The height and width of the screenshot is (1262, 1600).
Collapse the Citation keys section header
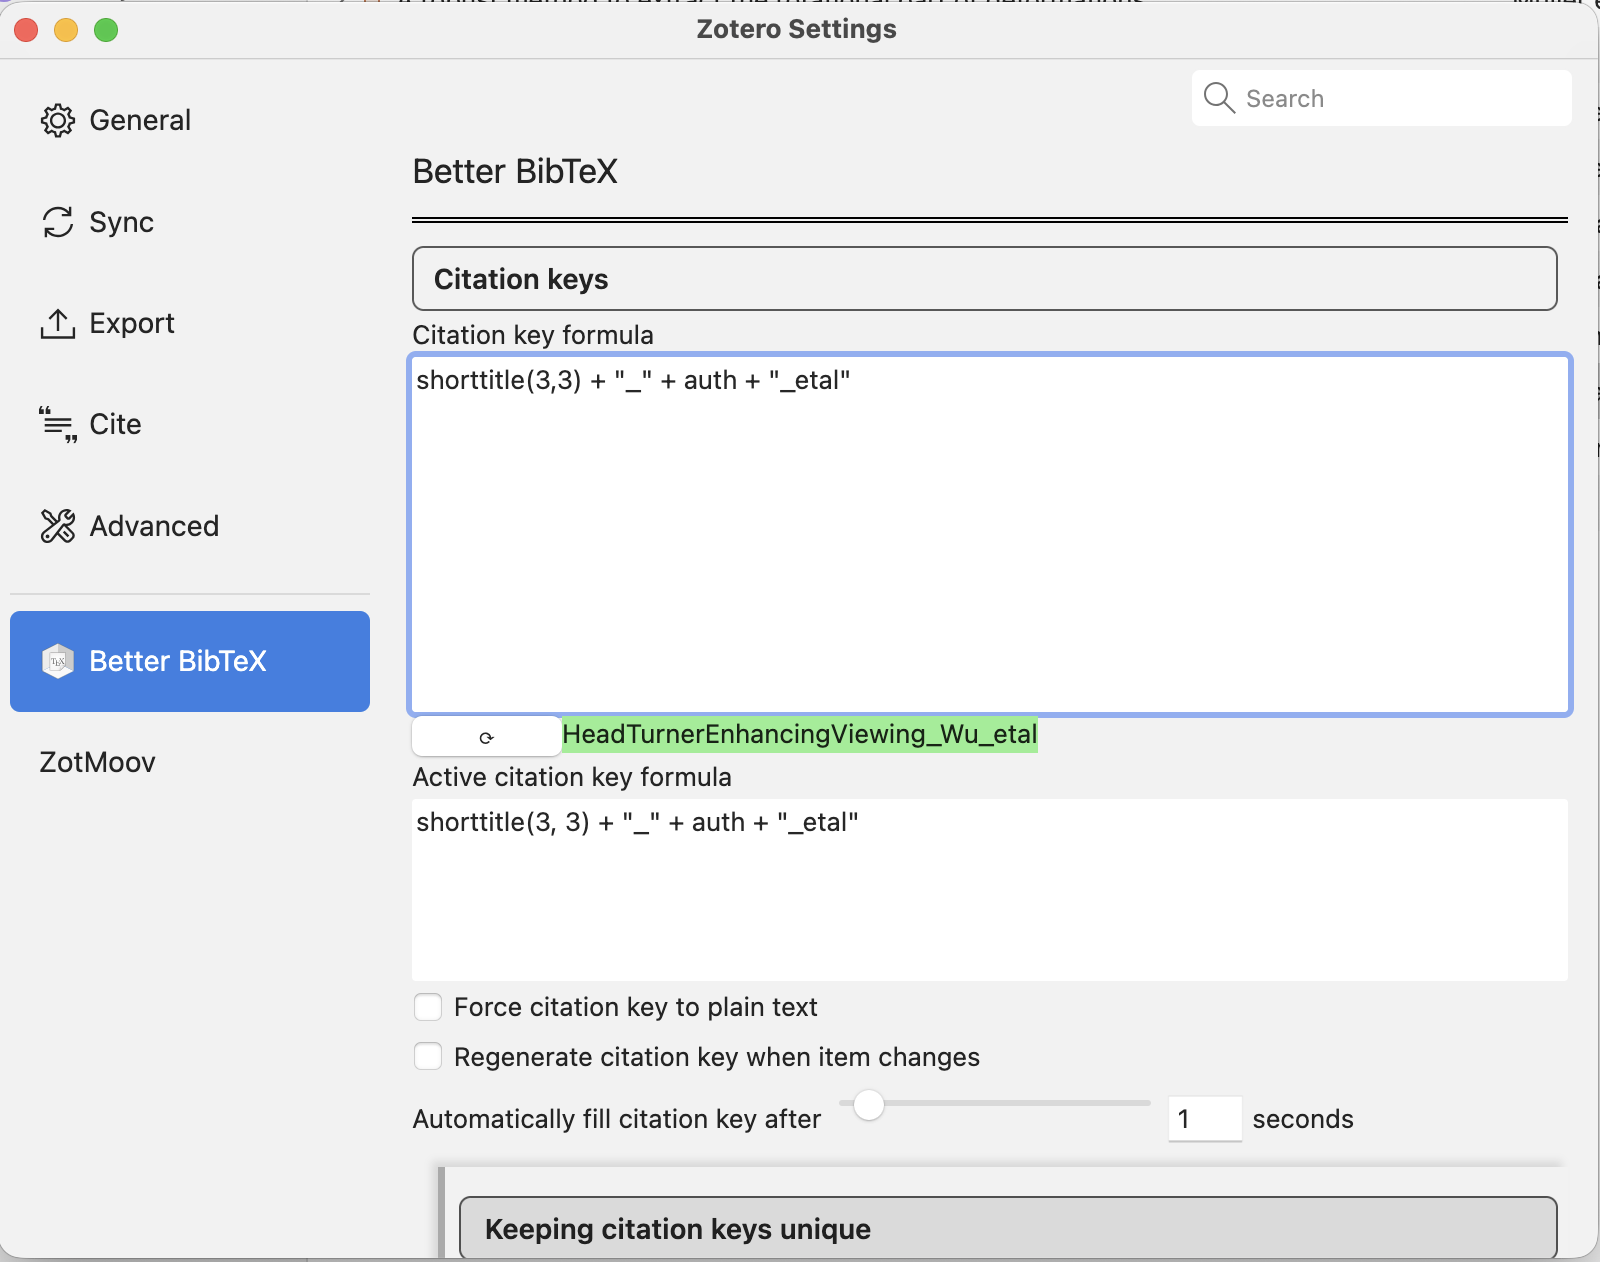pos(985,279)
